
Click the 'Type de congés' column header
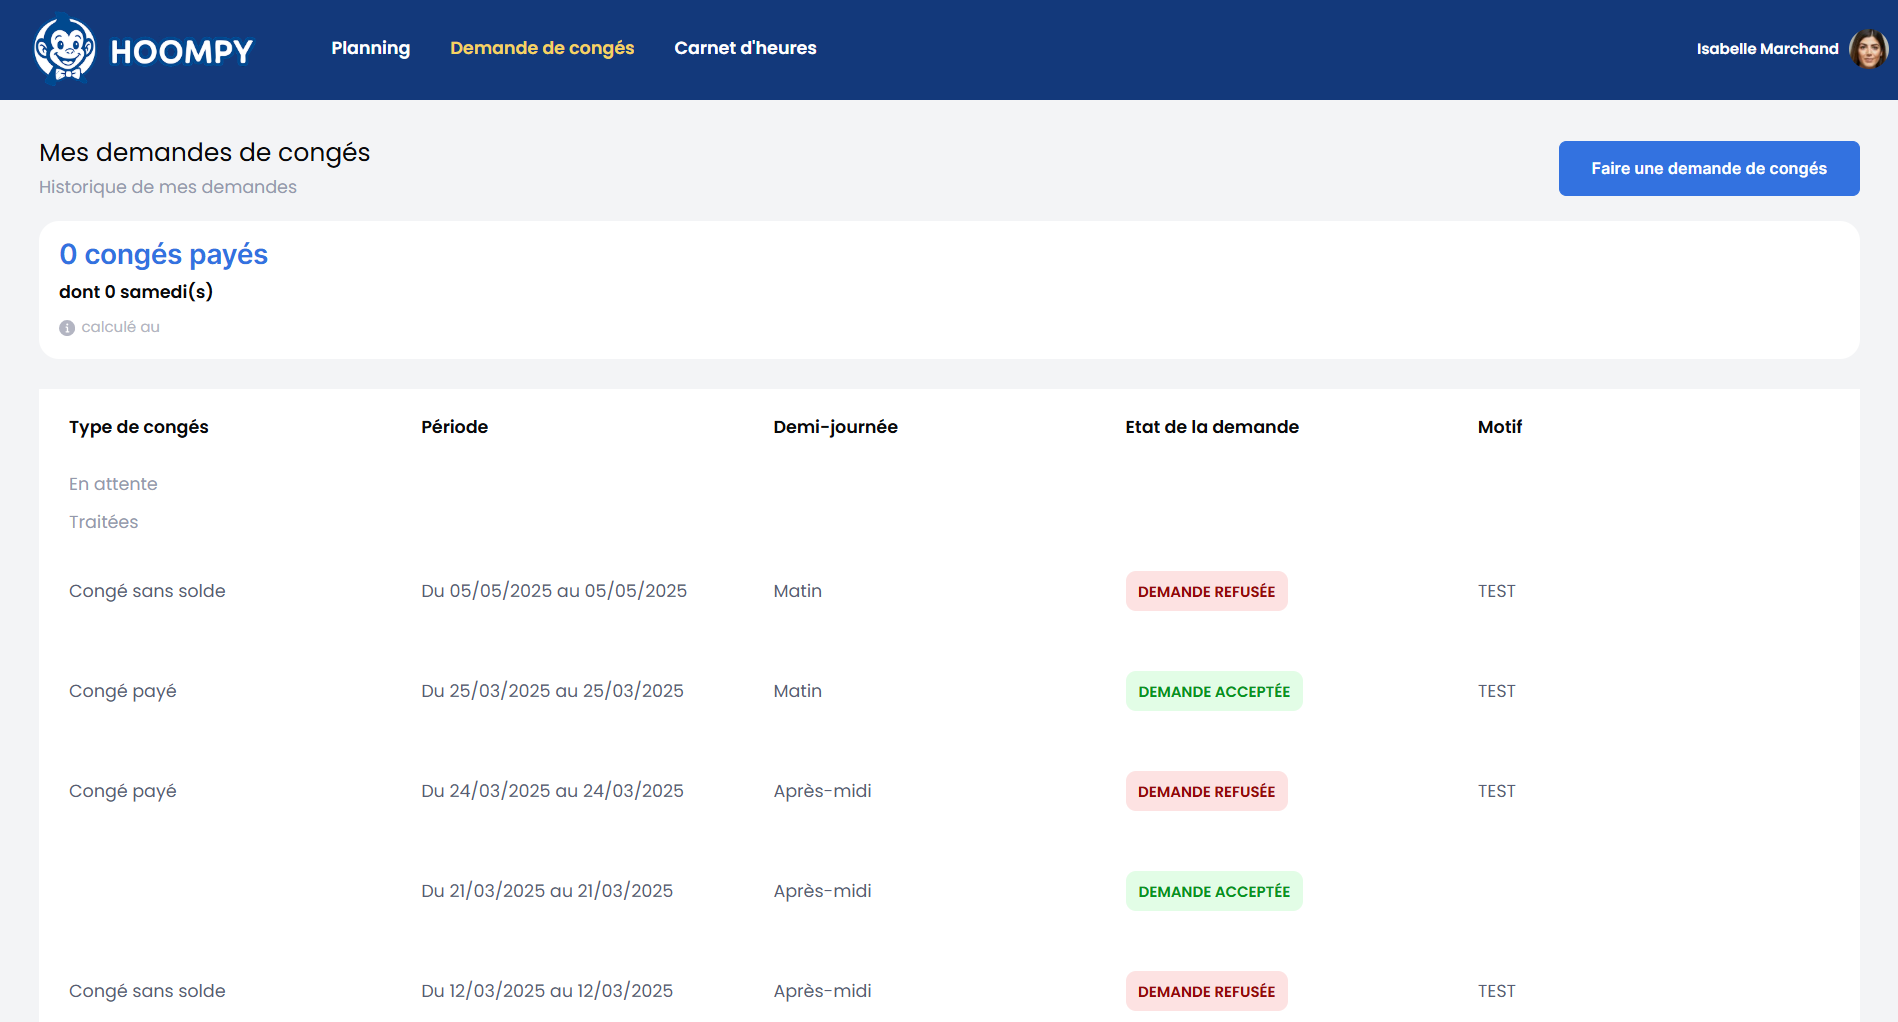(139, 427)
